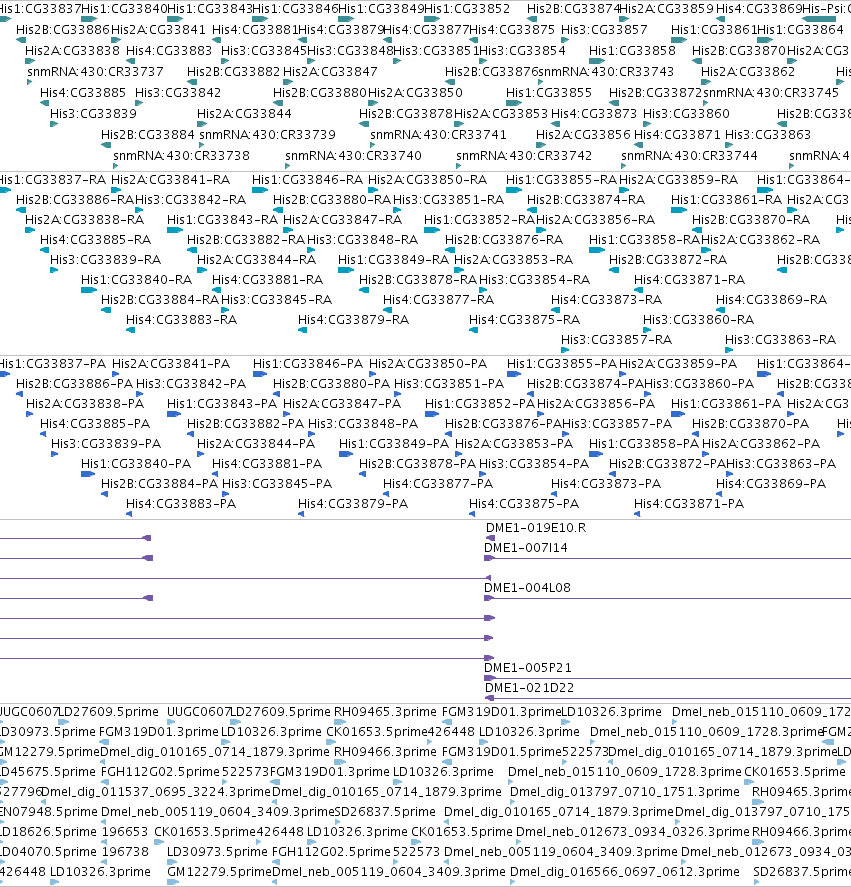
Task: Select arrow glyph under His1:CG33846-PA label
Action: [260, 374]
